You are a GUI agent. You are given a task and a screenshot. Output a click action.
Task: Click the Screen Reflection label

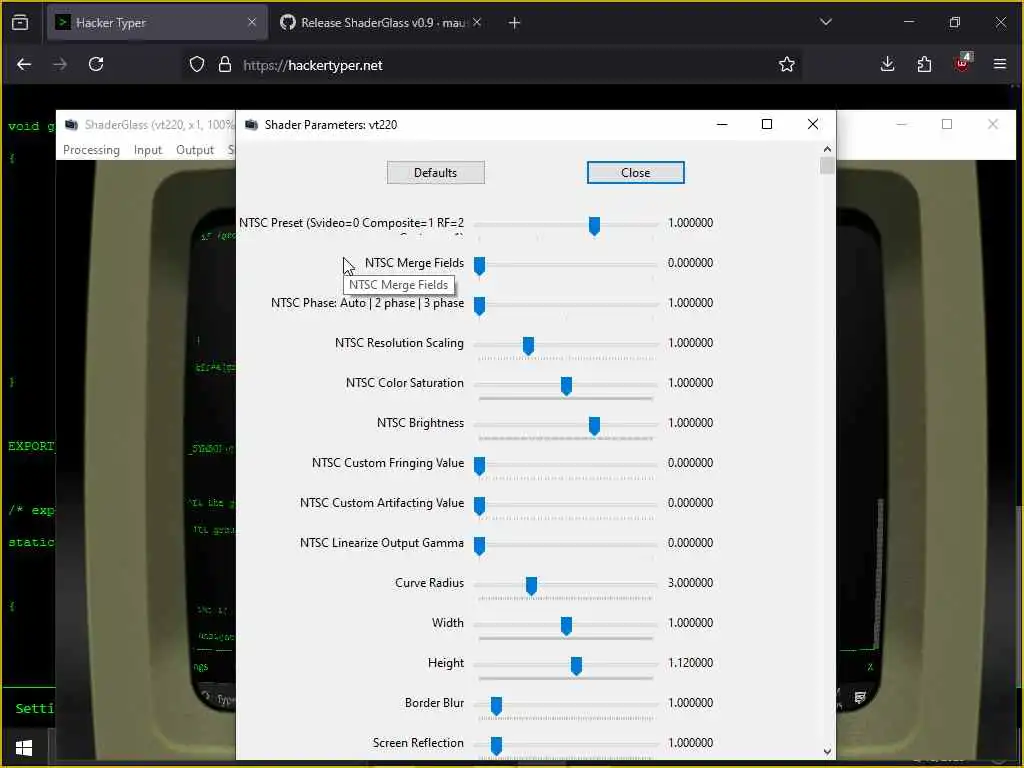pos(418,743)
